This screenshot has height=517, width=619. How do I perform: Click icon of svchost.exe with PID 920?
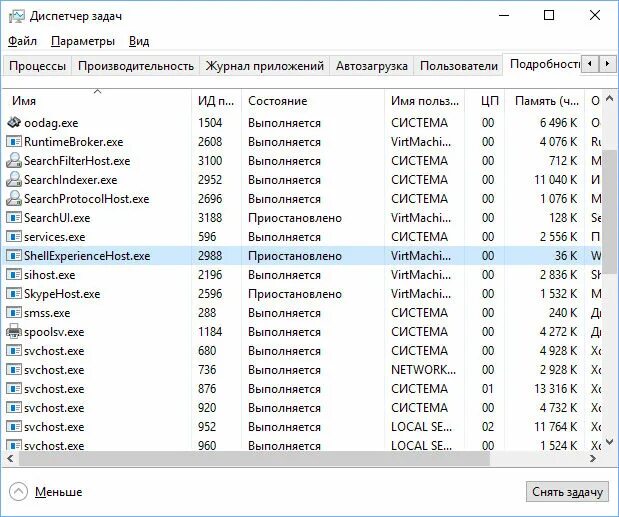(x=14, y=408)
